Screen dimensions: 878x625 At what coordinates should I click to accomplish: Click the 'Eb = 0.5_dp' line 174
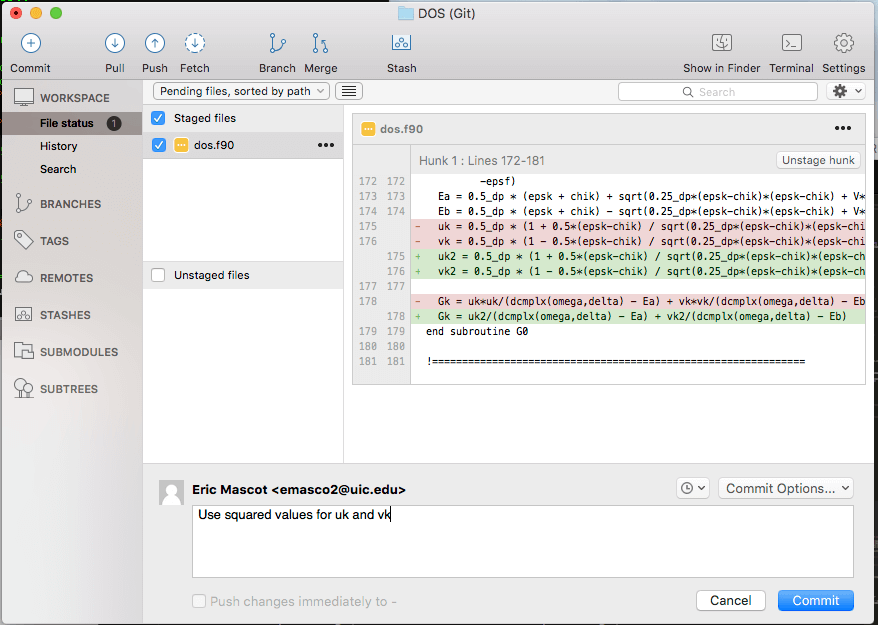click(x=638, y=211)
